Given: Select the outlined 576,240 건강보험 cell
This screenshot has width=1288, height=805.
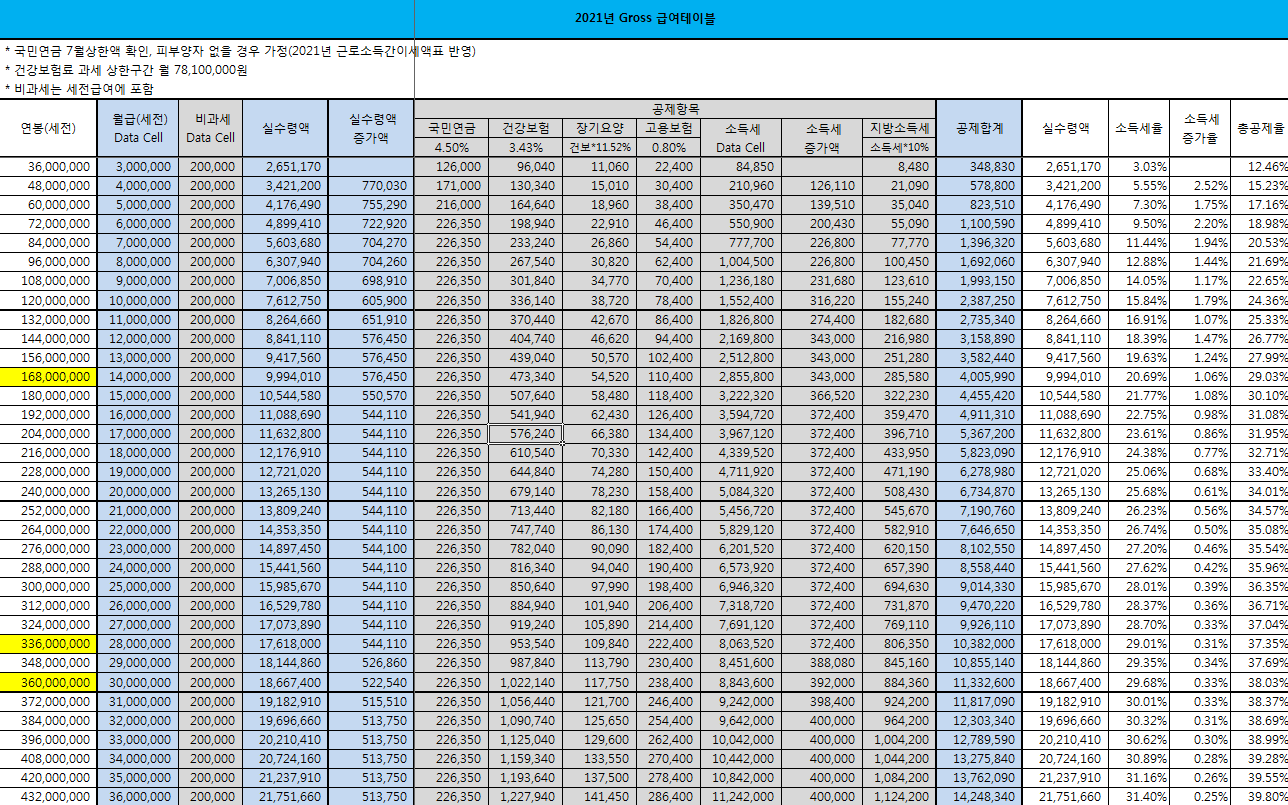Looking at the screenshot, I should 525,434.
